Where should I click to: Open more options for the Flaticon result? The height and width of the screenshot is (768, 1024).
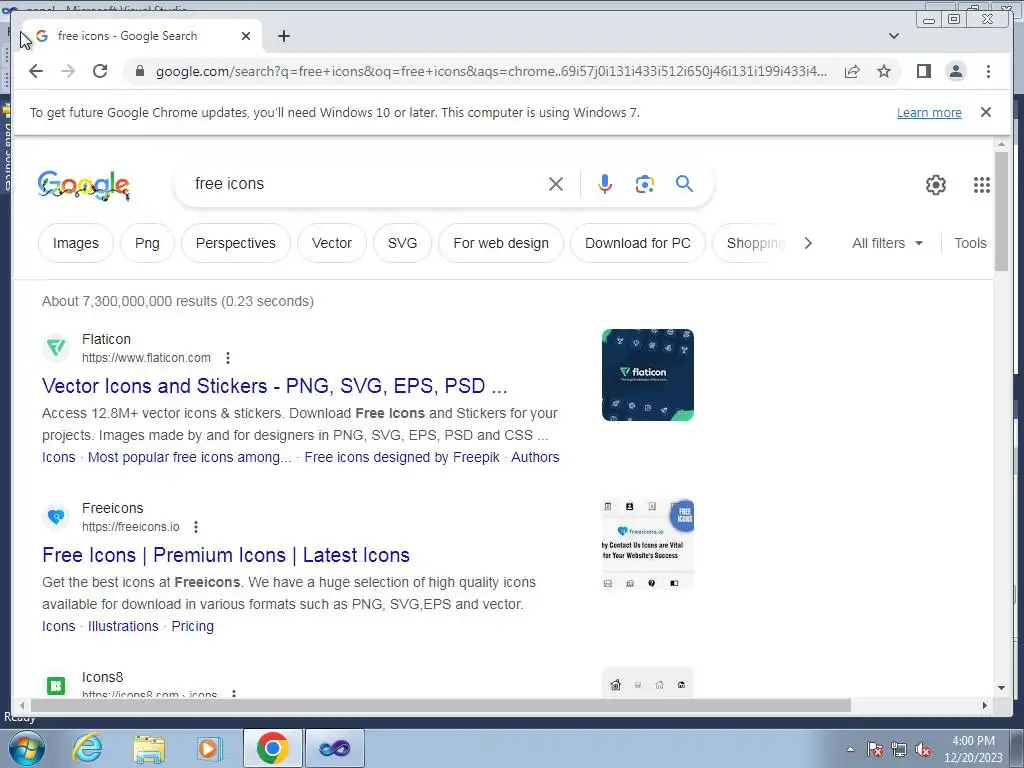[x=227, y=358]
